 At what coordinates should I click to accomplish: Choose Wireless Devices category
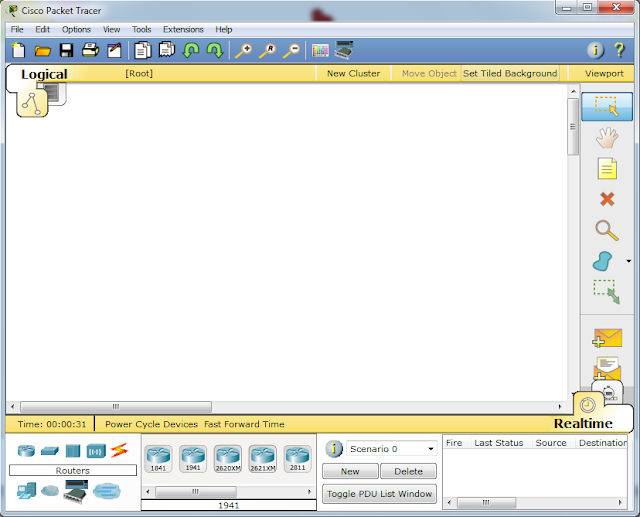click(96, 451)
